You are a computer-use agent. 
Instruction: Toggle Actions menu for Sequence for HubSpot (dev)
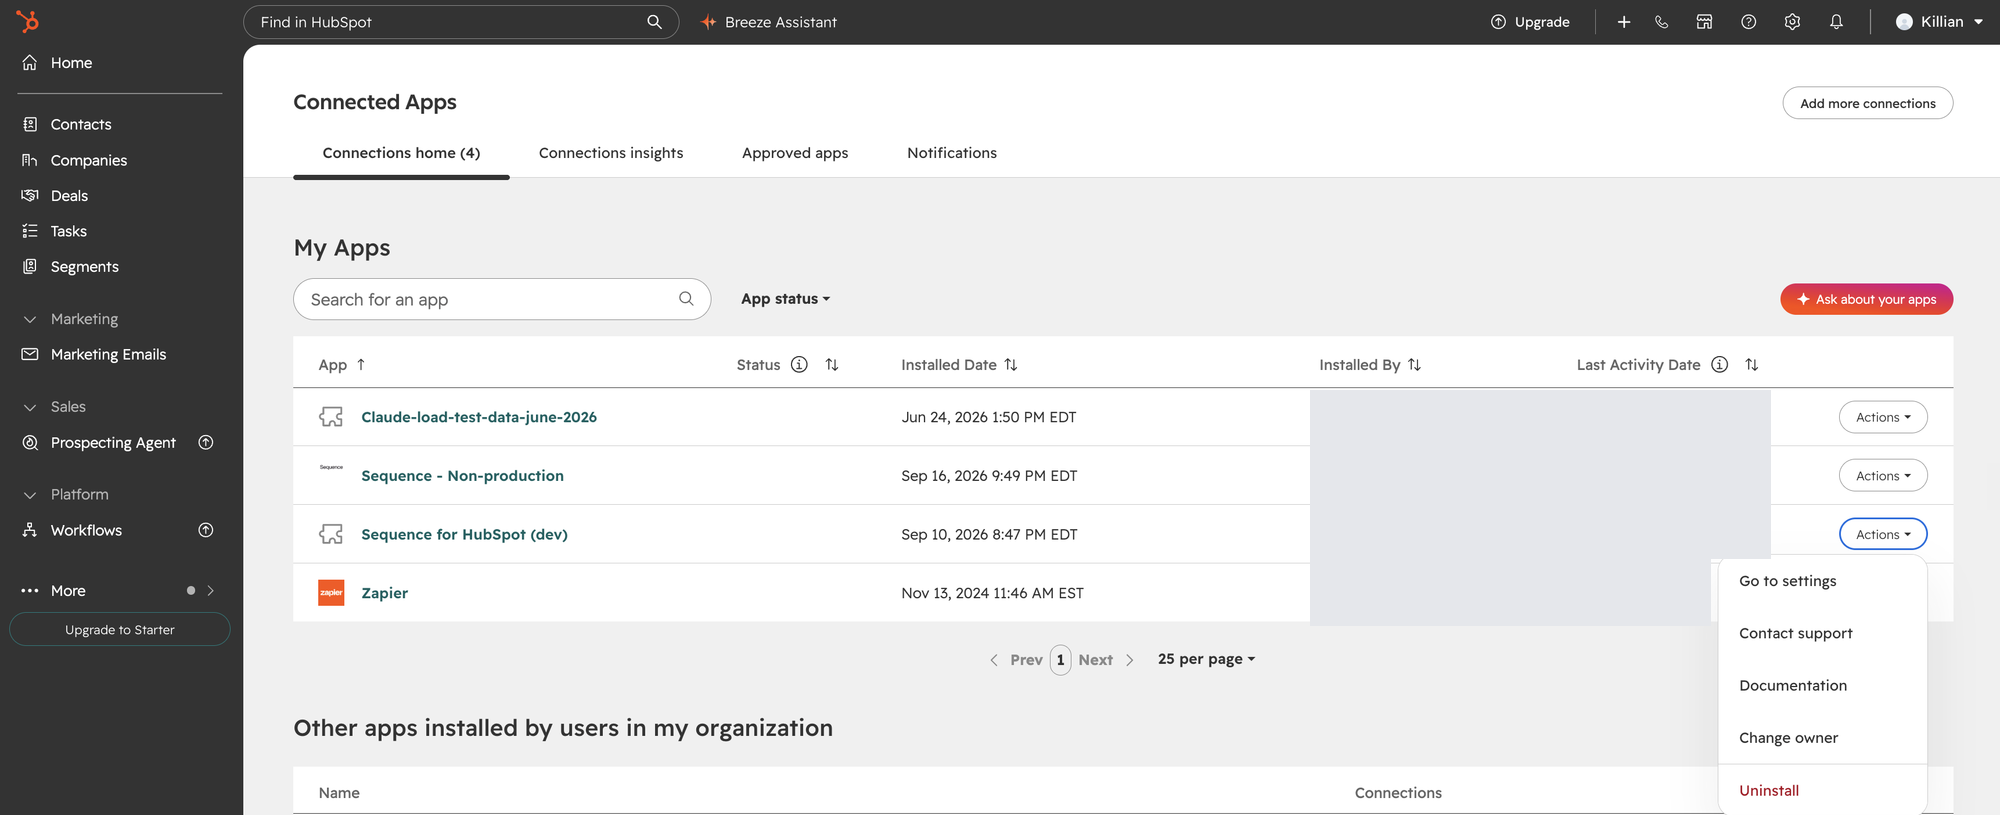(x=1883, y=534)
